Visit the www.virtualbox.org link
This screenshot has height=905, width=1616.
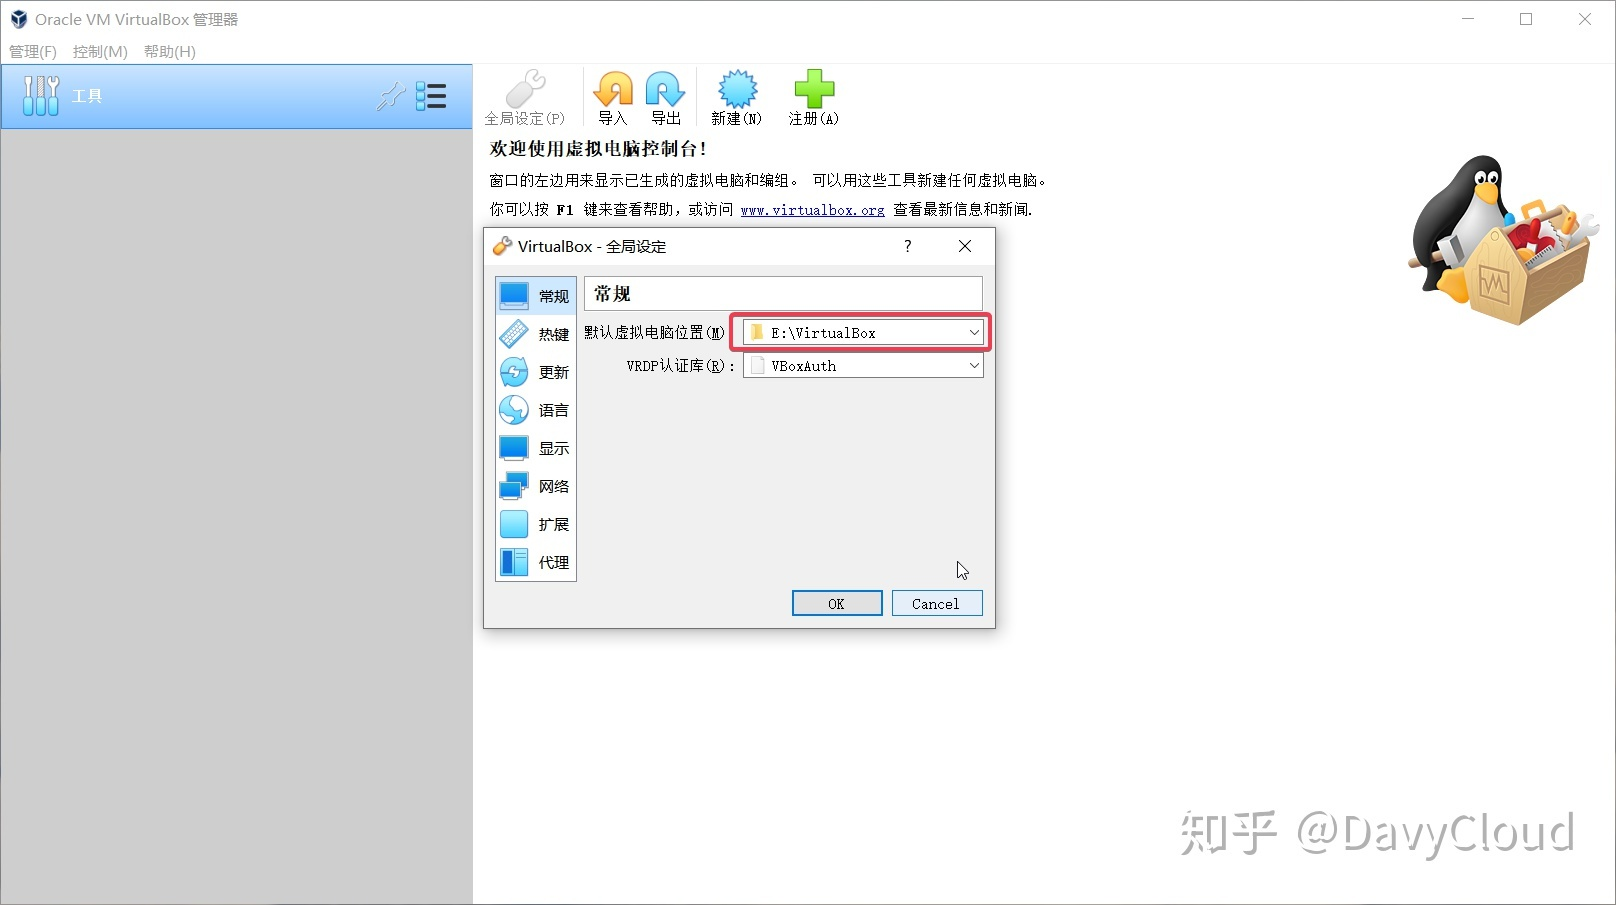[x=812, y=209]
